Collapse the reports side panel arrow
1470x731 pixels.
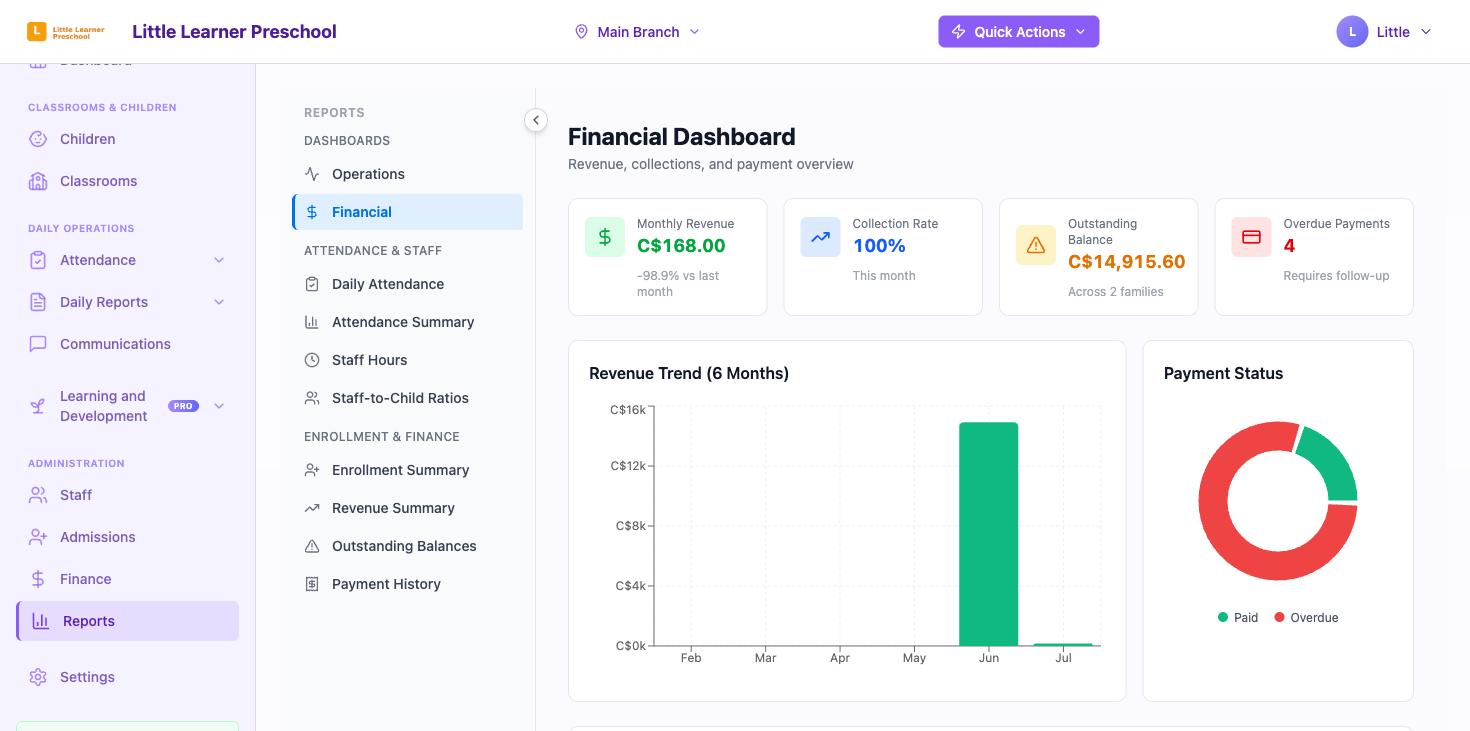click(536, 120)
